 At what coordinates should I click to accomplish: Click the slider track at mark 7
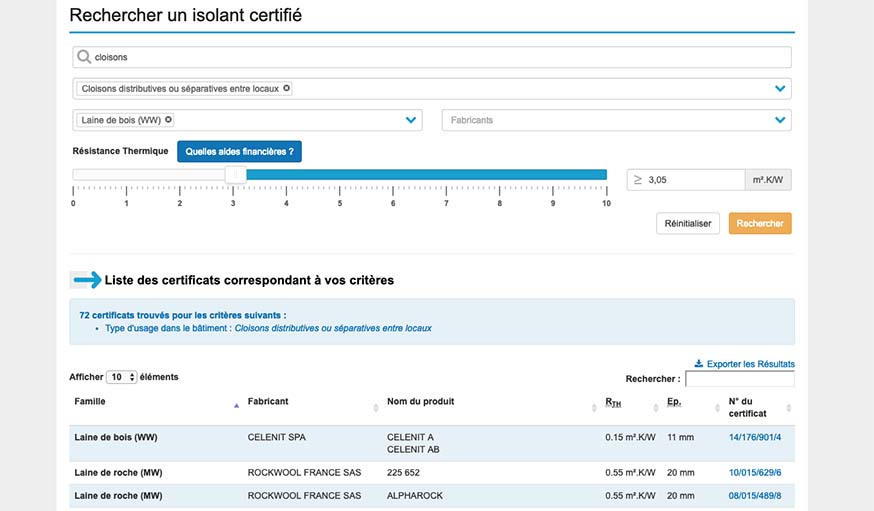point(446,175)
